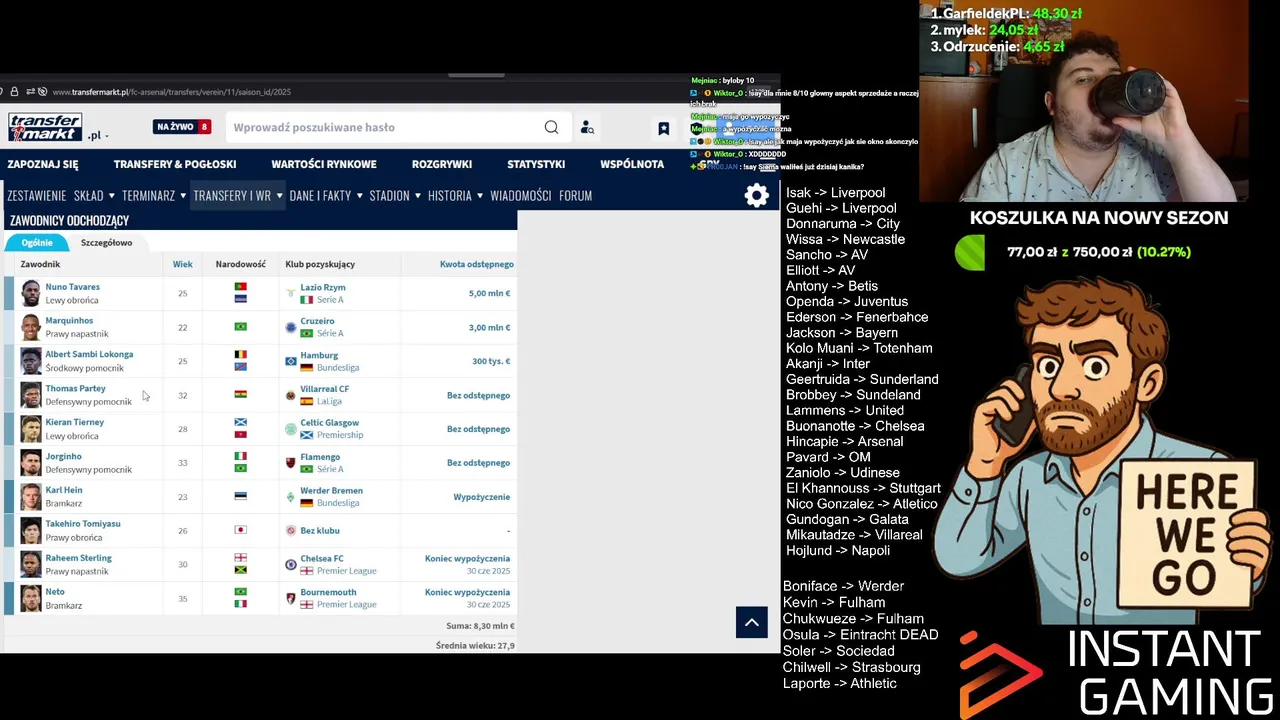The image size is (1280, 720).
Task: Sort table by Wiek column
Action: tap(183, 264)
